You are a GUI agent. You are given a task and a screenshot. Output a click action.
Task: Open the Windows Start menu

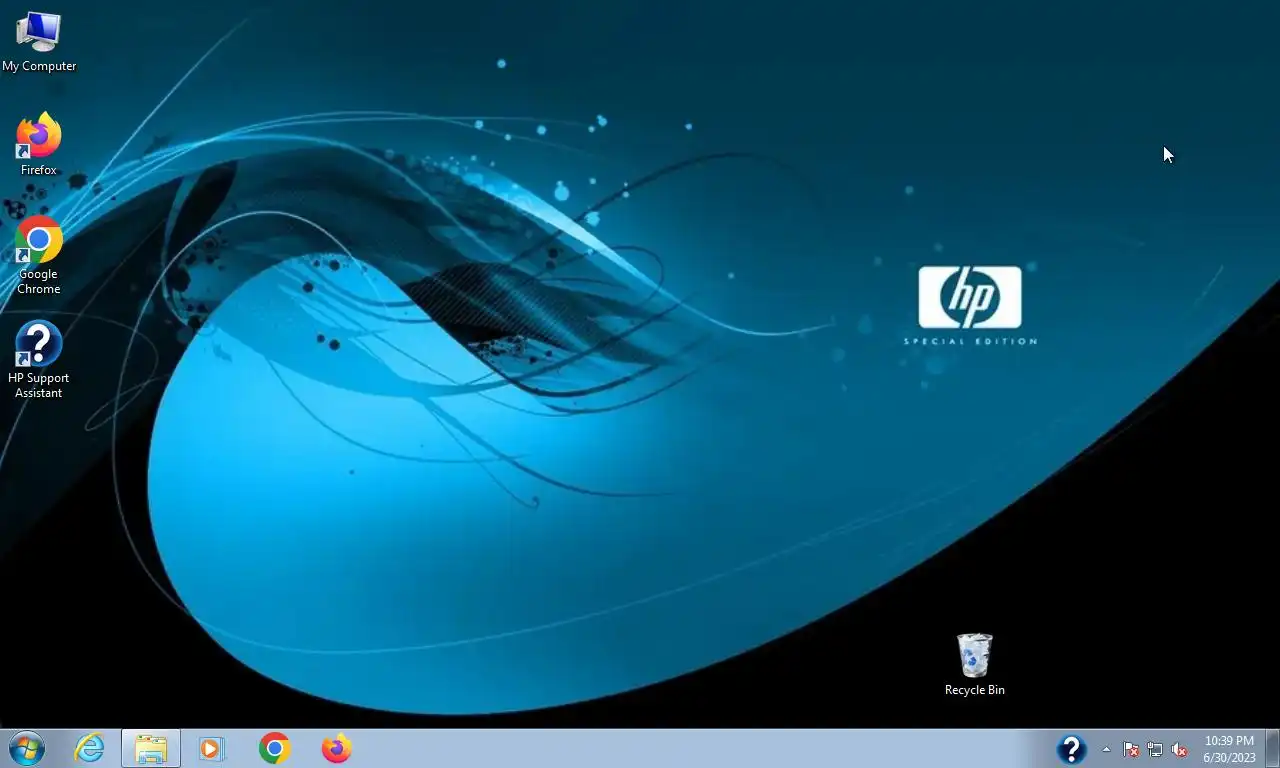click(27, 748)
